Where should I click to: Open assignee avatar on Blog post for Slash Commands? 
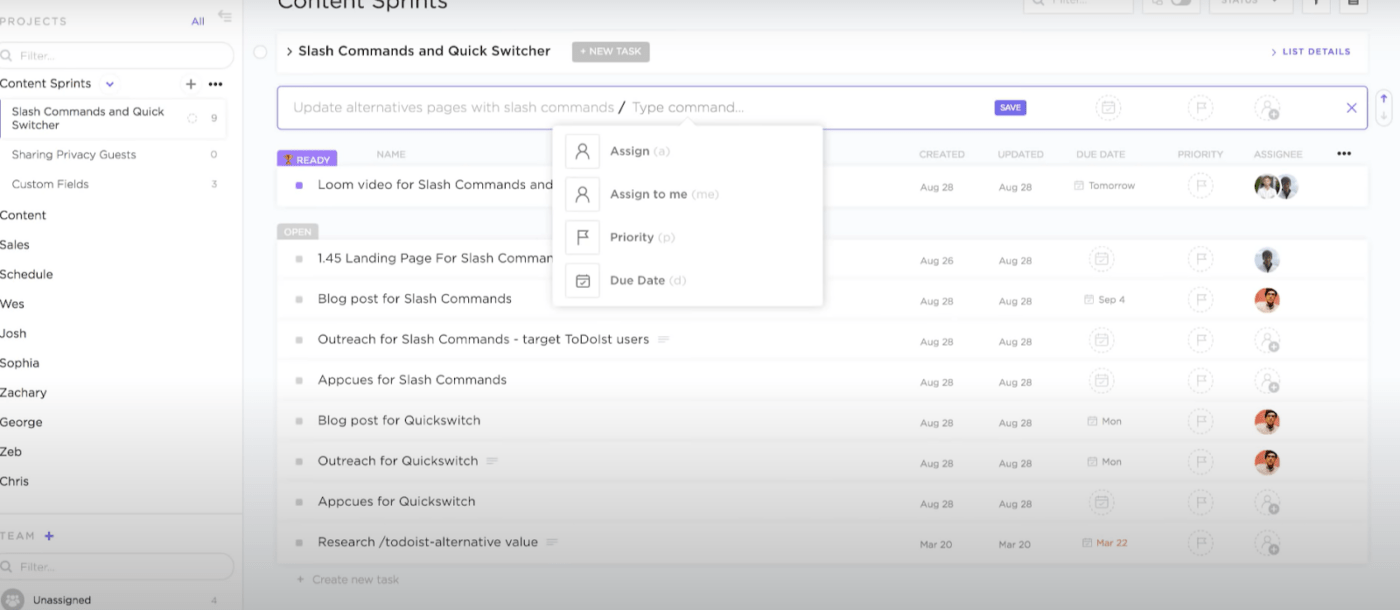tap(1267, 300)
